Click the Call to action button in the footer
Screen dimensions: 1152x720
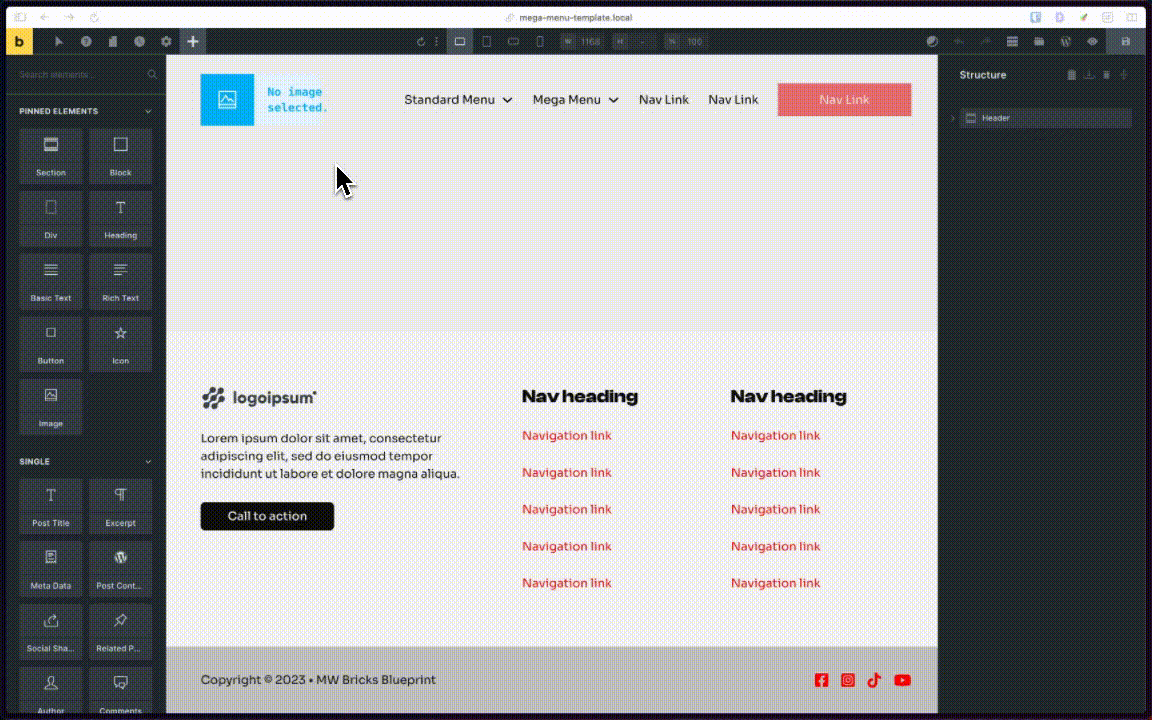(x=267, y=516)
